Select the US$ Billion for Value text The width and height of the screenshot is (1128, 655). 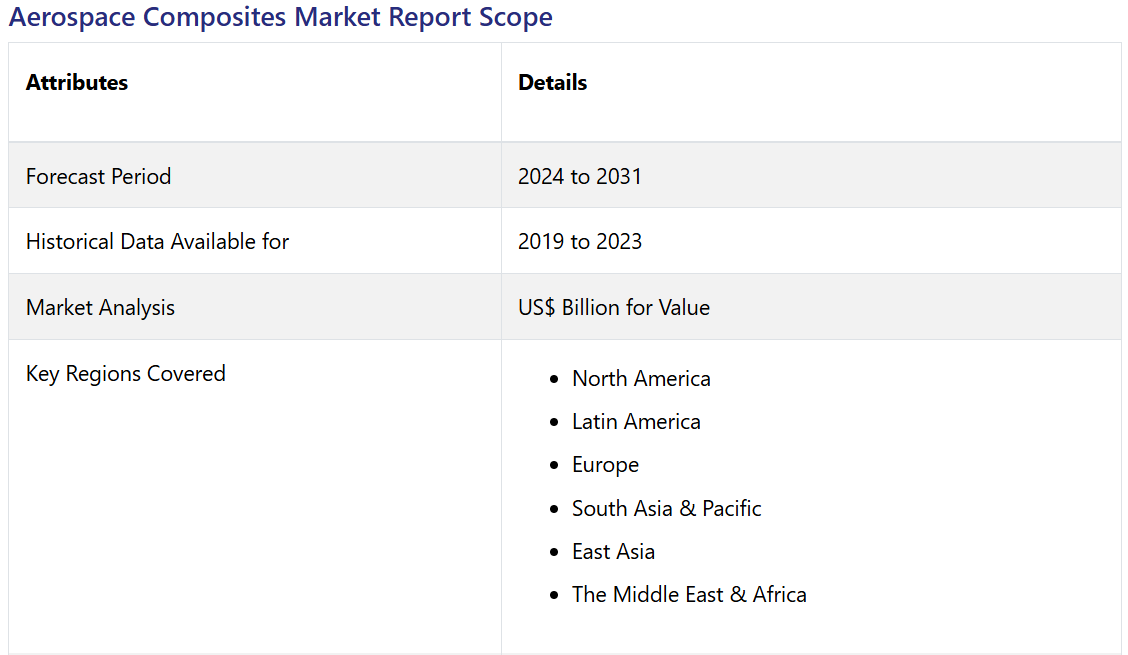click(614, 308)
